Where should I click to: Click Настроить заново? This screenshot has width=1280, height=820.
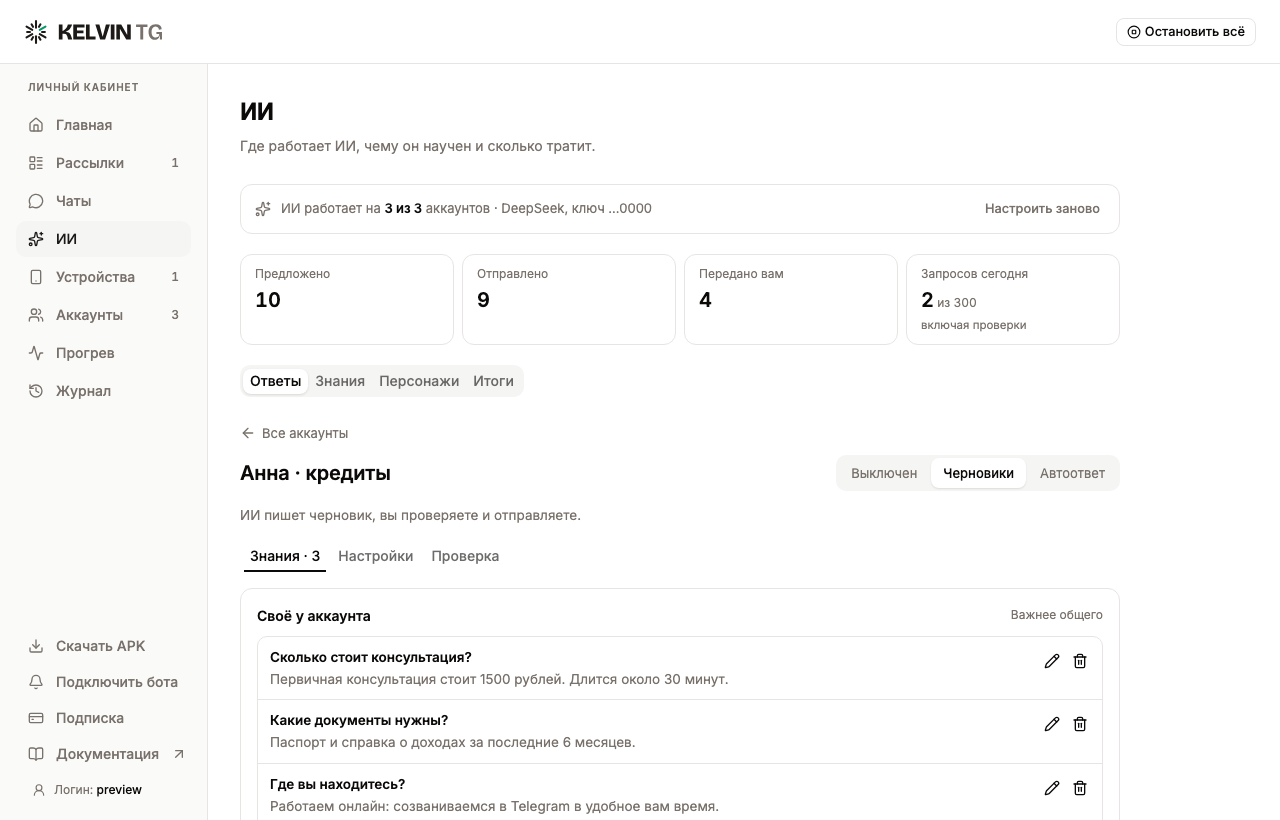coord(1042,209)
